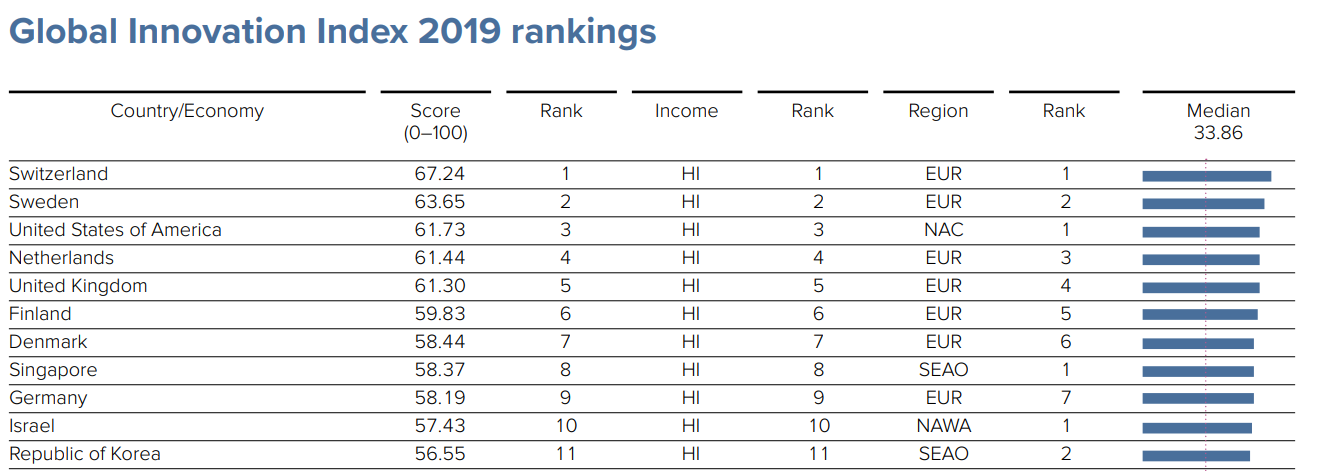Click the Netherlands country name
The height and width of the screenshot is (471, 1332).
[x=61, y=258]
